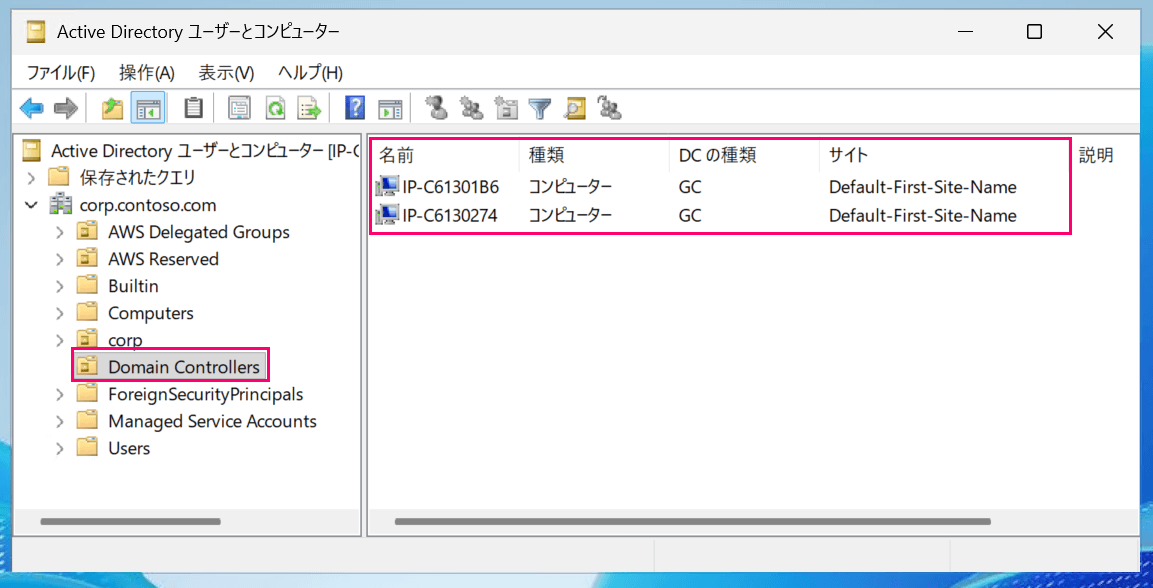This screenshot has width=1153, height=588.
Task: Click コンピューター in the IP-C61301B6 row
Action: (x=570, y=187)
